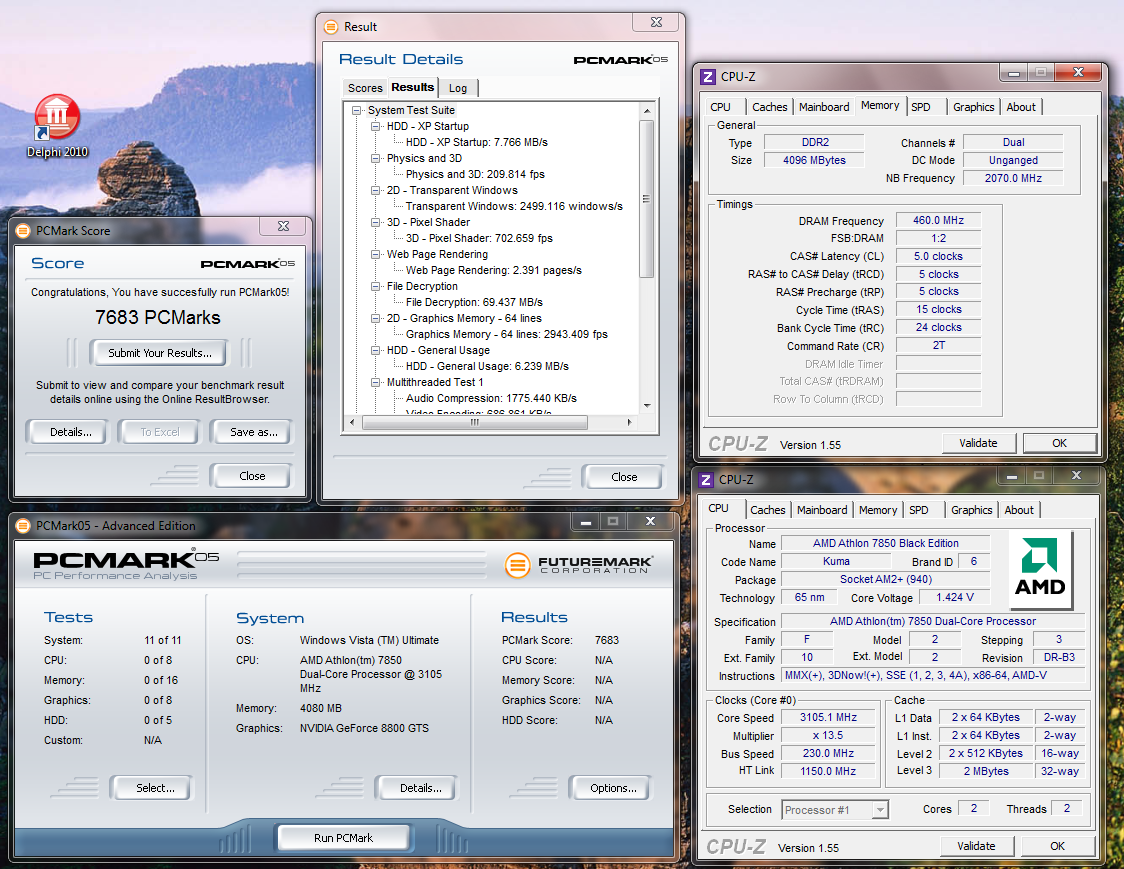Click Run PCMark button

343,838
